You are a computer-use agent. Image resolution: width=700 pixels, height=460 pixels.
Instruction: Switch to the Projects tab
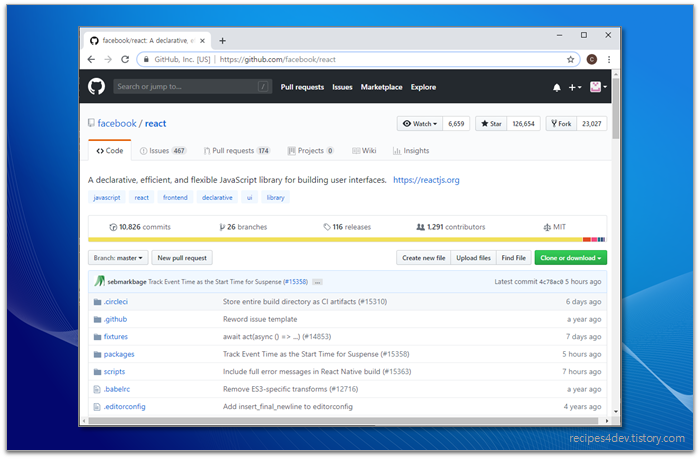point(311,151)
